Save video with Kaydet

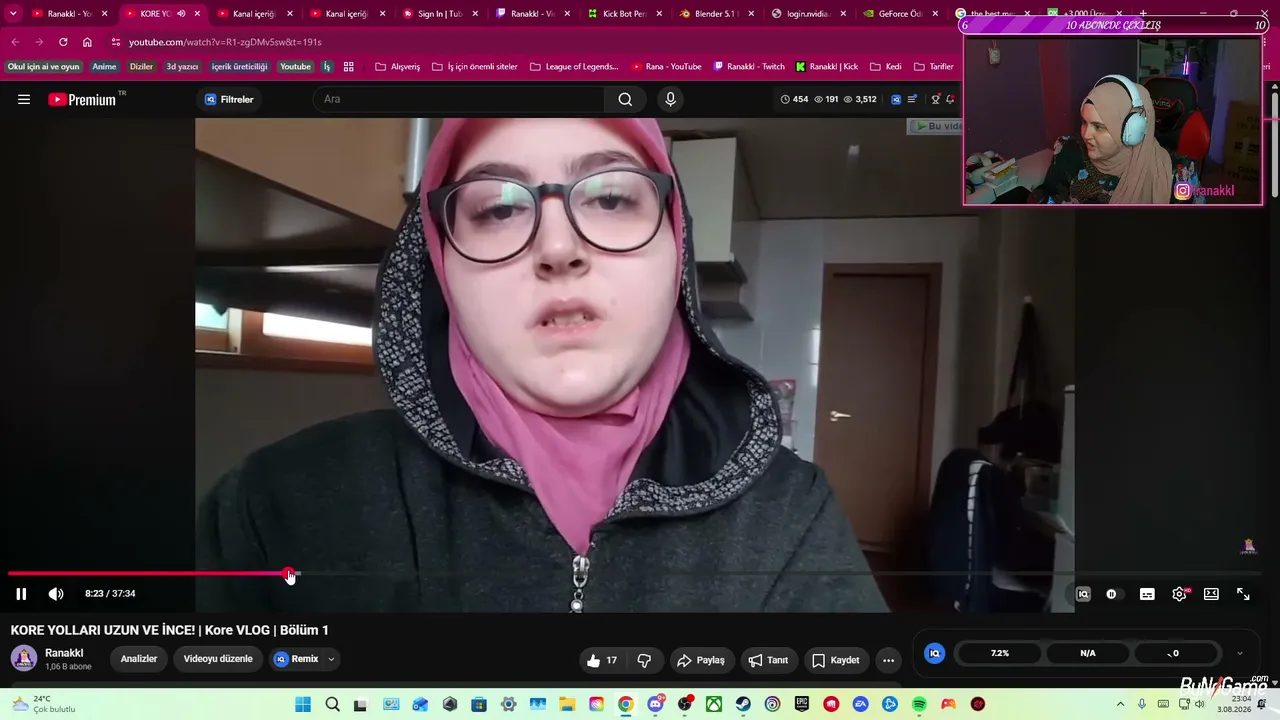[835, 660]
